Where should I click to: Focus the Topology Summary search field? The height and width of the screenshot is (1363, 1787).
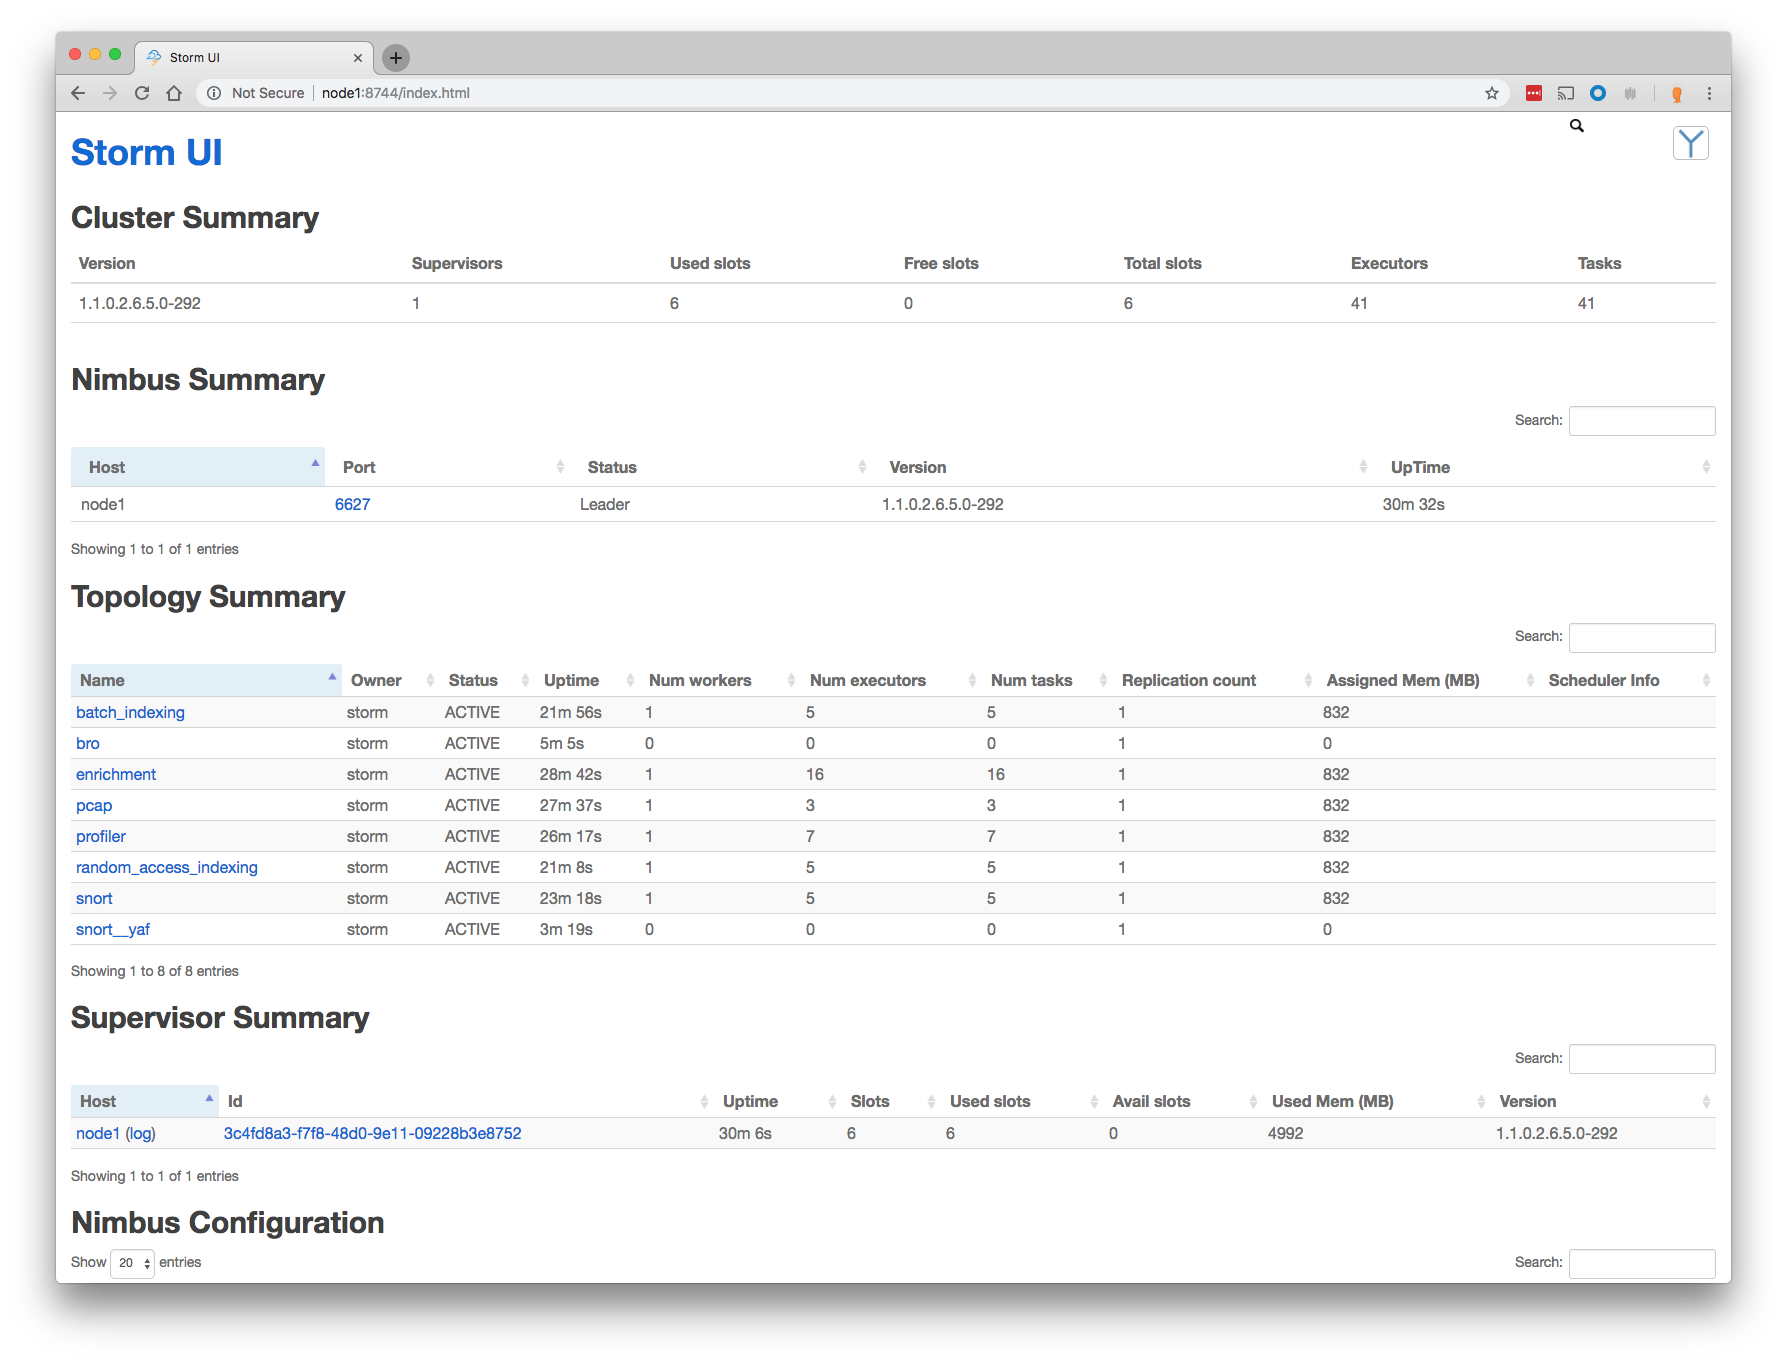1642,637
